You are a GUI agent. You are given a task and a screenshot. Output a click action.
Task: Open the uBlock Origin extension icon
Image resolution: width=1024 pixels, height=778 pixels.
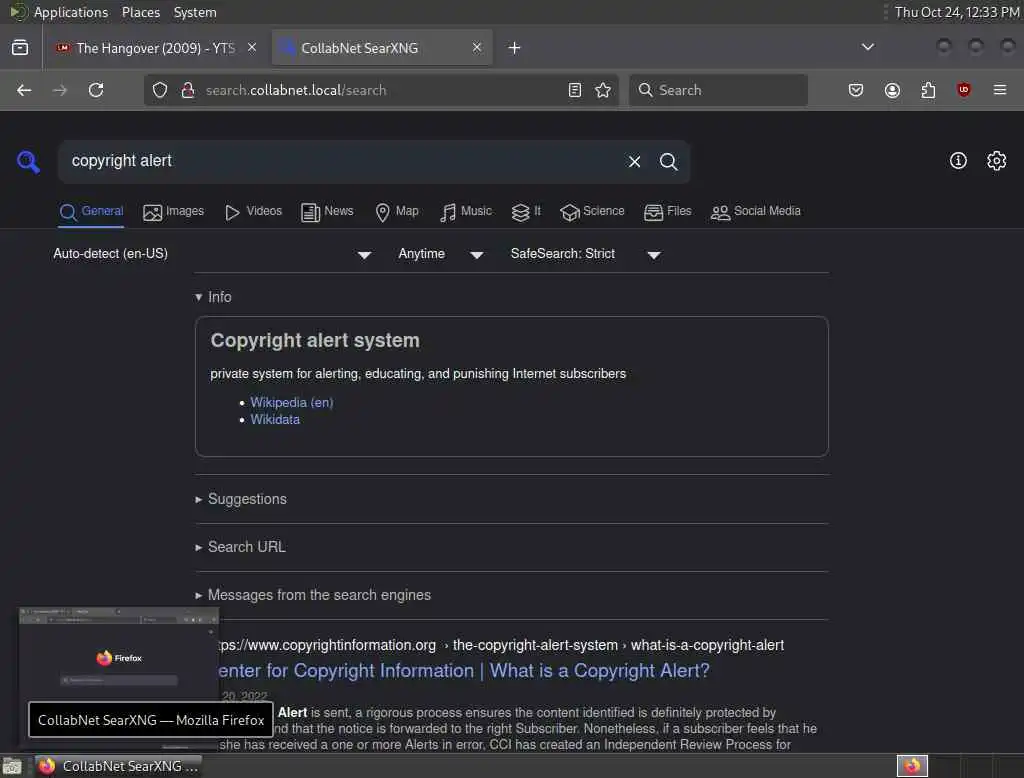tap(964, 90)
